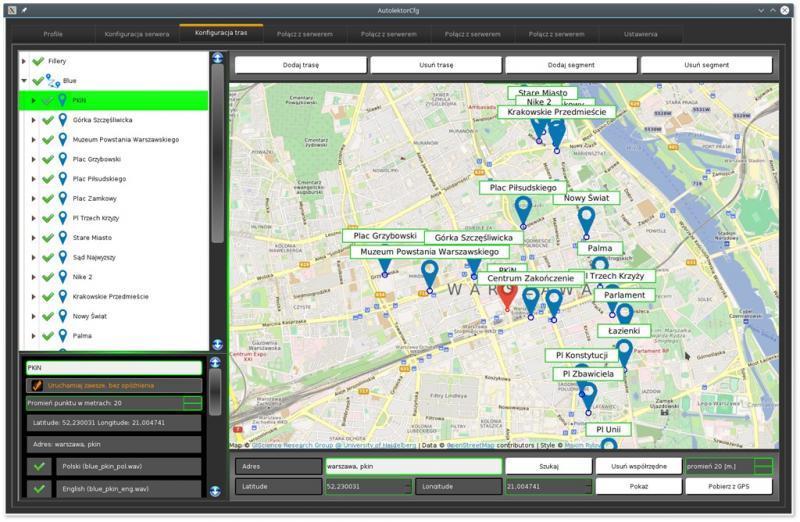Click the promień 20 m radius stepper

(x=763, y=466)
